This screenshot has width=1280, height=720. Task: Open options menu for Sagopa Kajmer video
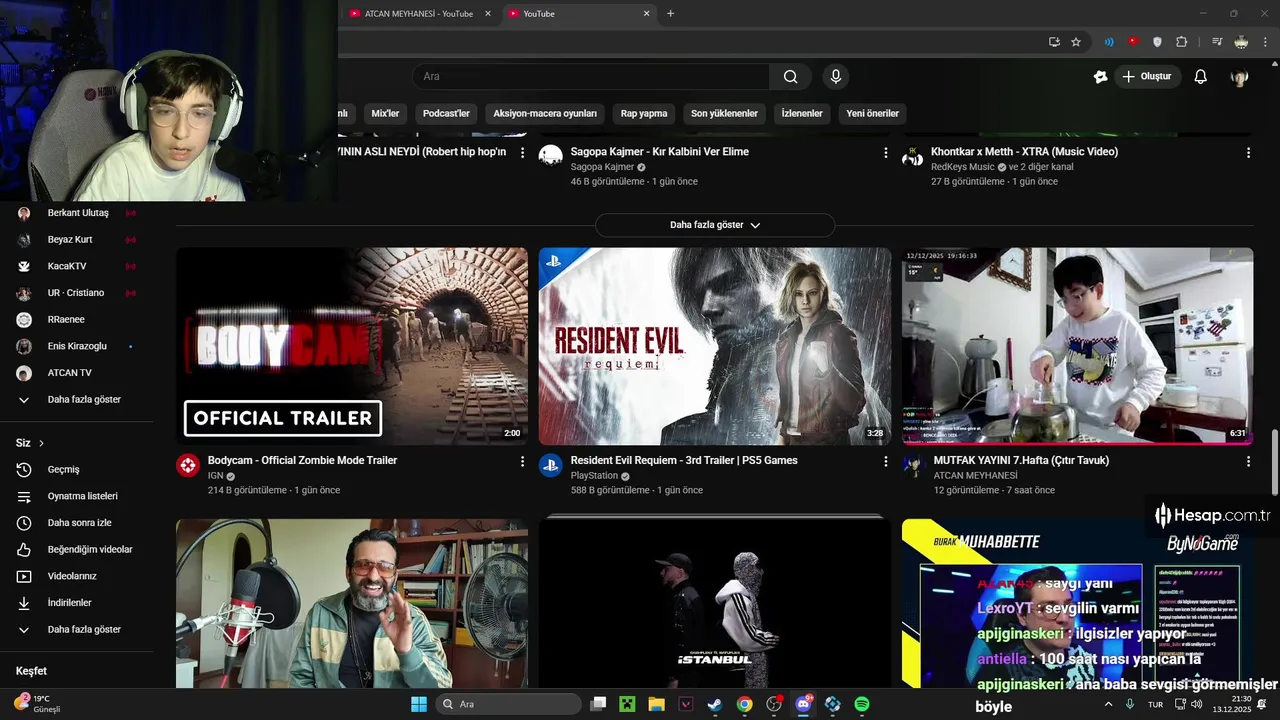(x=885, y=152)
